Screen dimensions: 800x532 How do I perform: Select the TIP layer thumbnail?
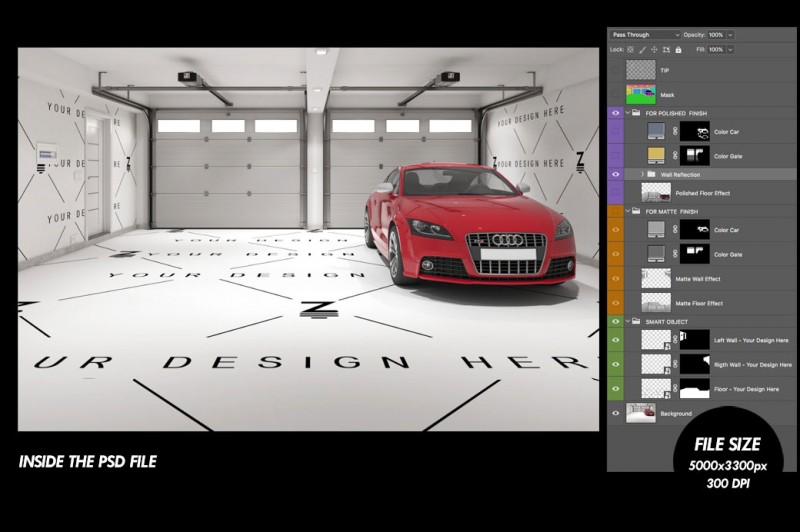(x=641, y=70)
